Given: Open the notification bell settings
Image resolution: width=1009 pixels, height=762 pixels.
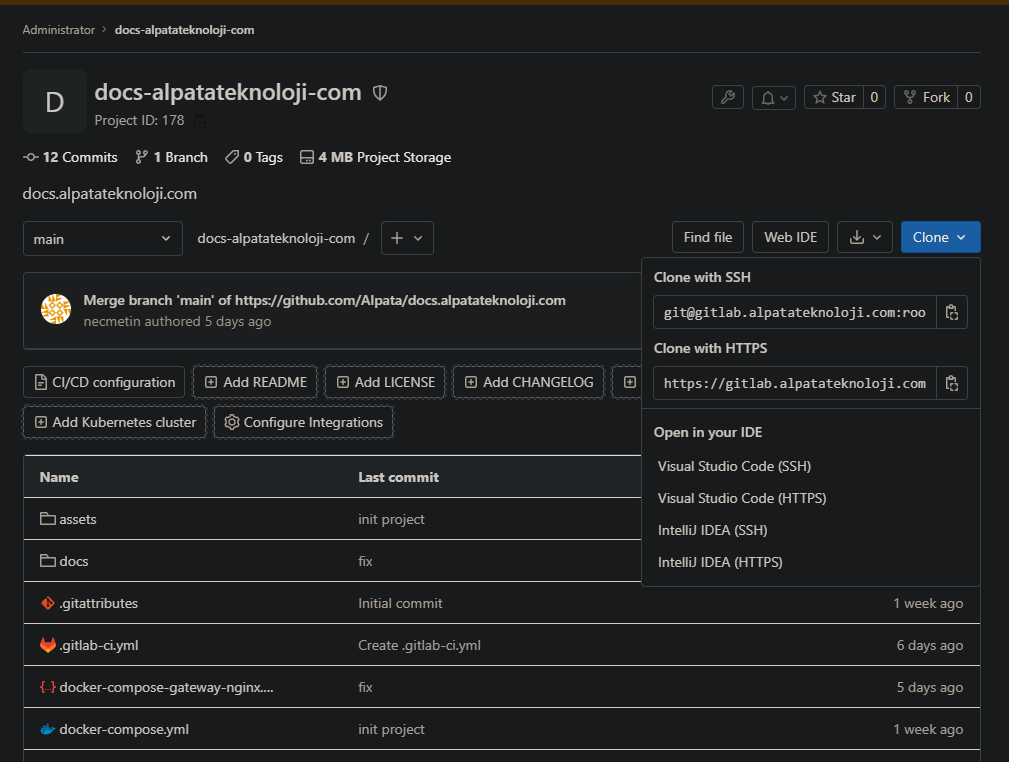Looking at the screenshot, I should click(774, 97).
